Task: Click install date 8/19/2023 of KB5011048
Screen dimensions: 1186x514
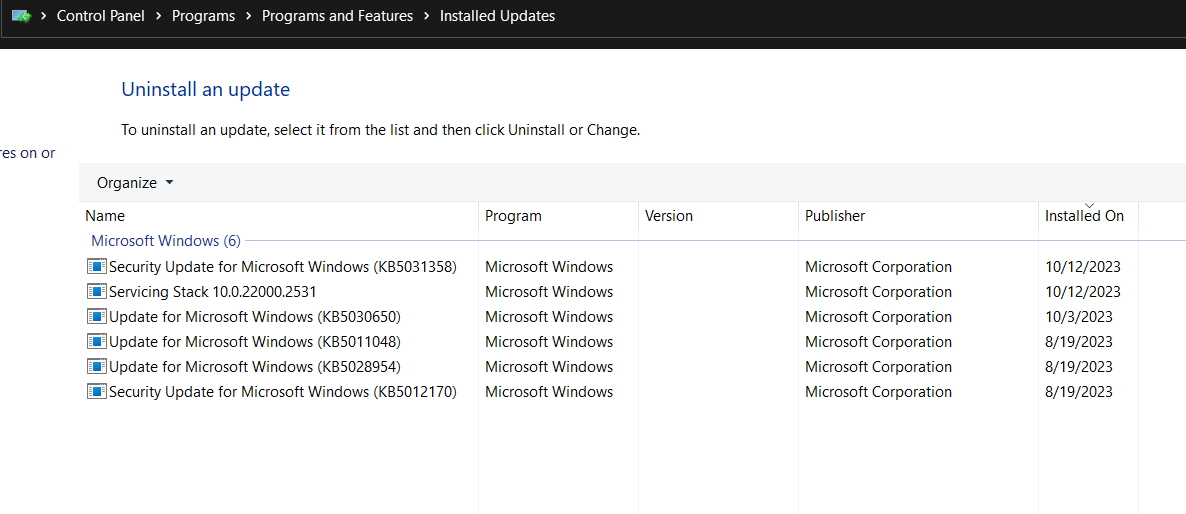Action: pyautogui.click(x=1079, y=341)
